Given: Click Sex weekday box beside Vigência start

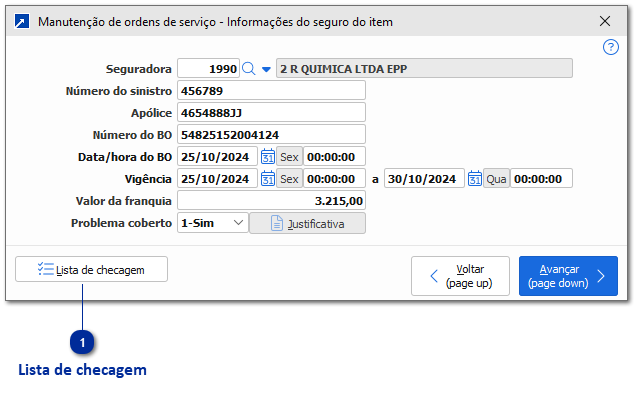Looking at the screenshot, I should click(289, 179).
